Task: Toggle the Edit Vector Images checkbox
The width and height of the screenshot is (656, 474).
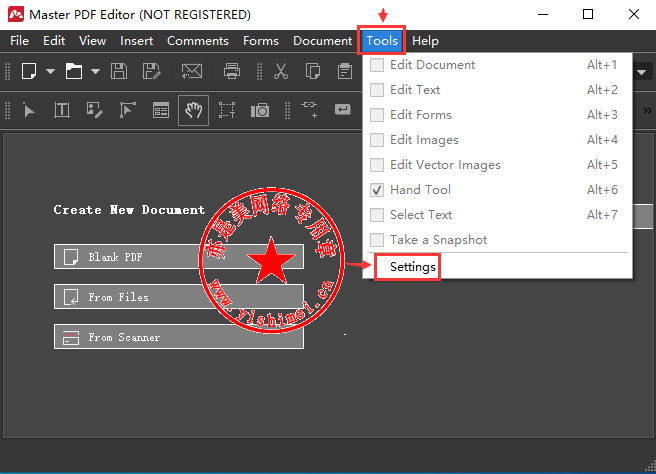Action: pos(377,165)
